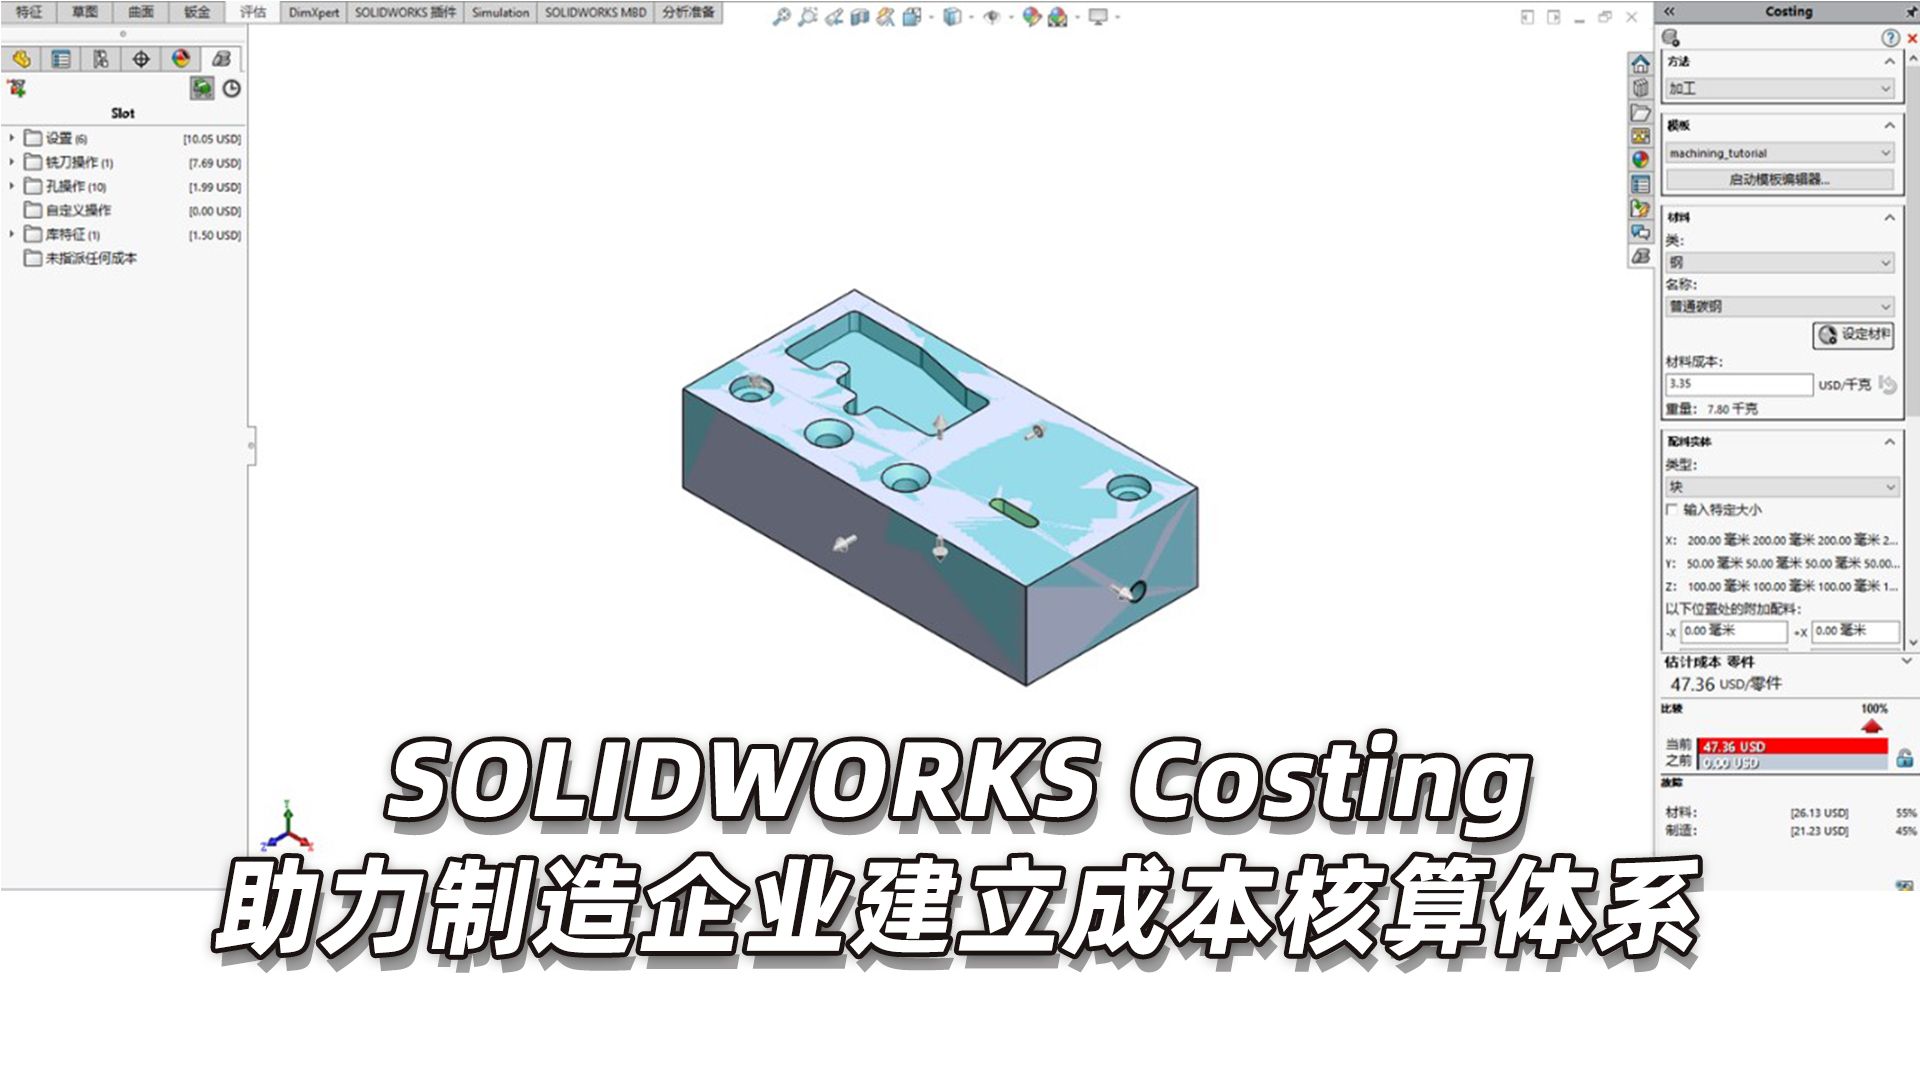
Task: Open the material name dropdown 普通碳钢
Action: 1779,306
